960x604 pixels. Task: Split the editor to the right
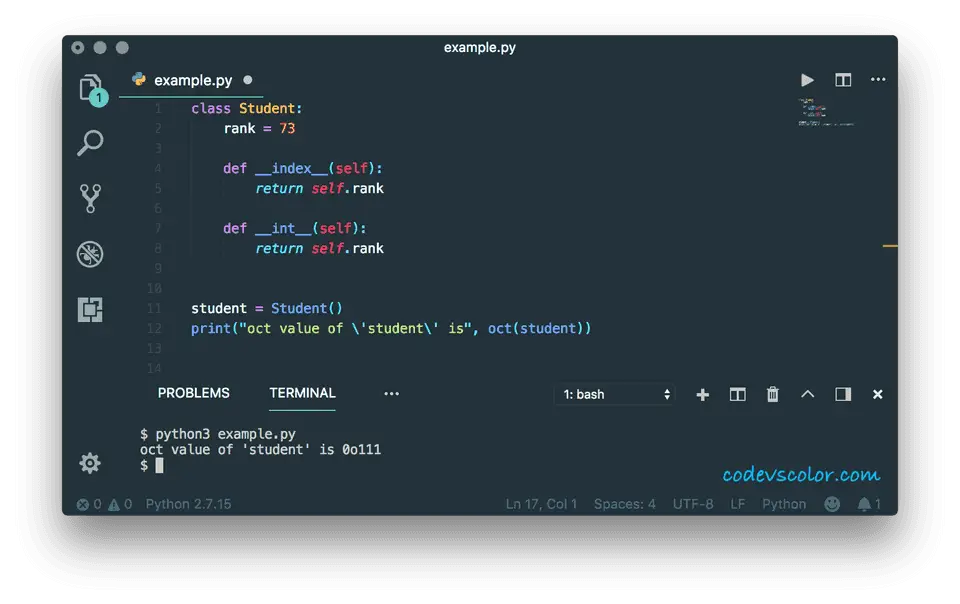click(843, 80)
